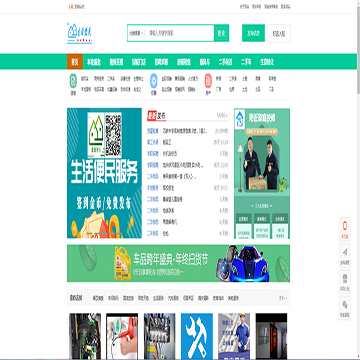This screenshot has width=360, height=360.
Task: Select the orange home tab in navigation
Action: point(75,62)
